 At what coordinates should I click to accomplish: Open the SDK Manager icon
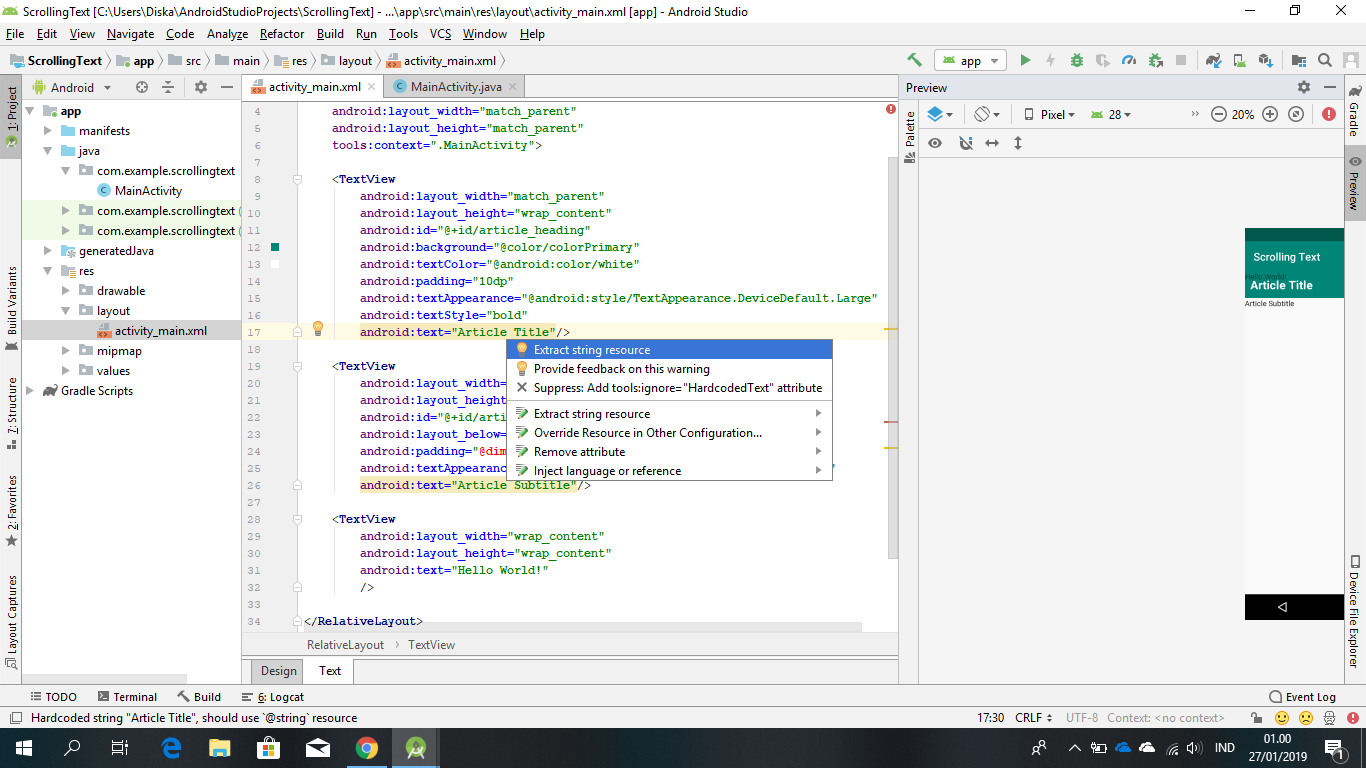(x=1264, y=60)
